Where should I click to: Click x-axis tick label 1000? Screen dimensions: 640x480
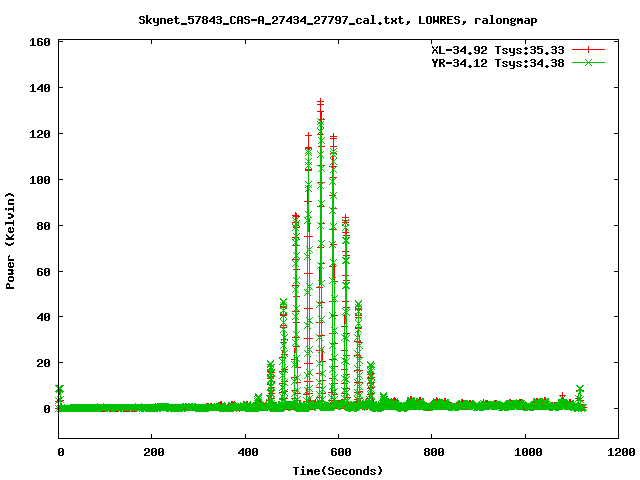click(x=528, y=452)
